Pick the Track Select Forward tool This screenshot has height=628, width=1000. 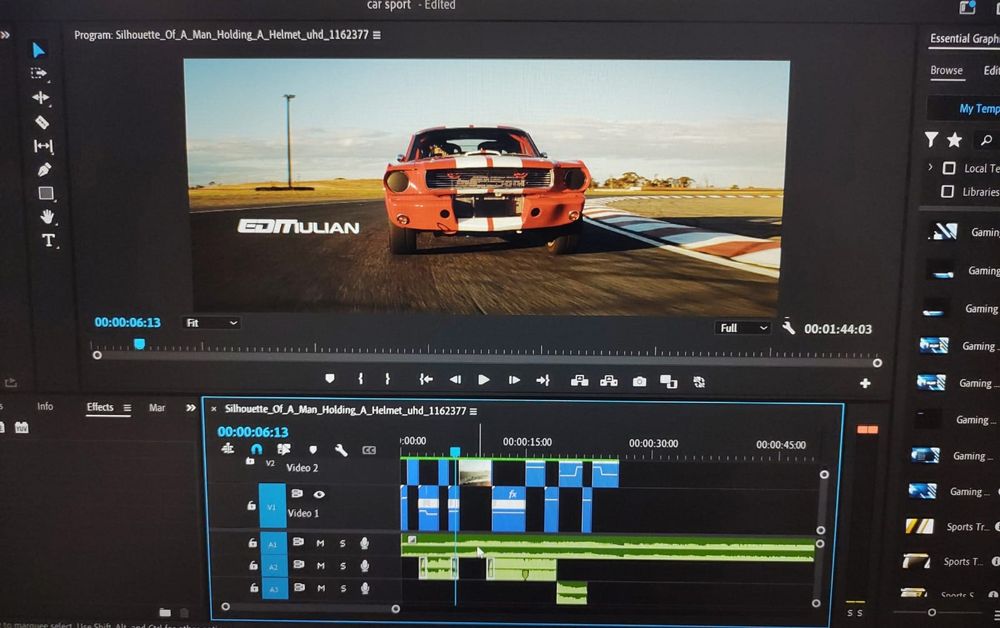click(x=39, y=74)
